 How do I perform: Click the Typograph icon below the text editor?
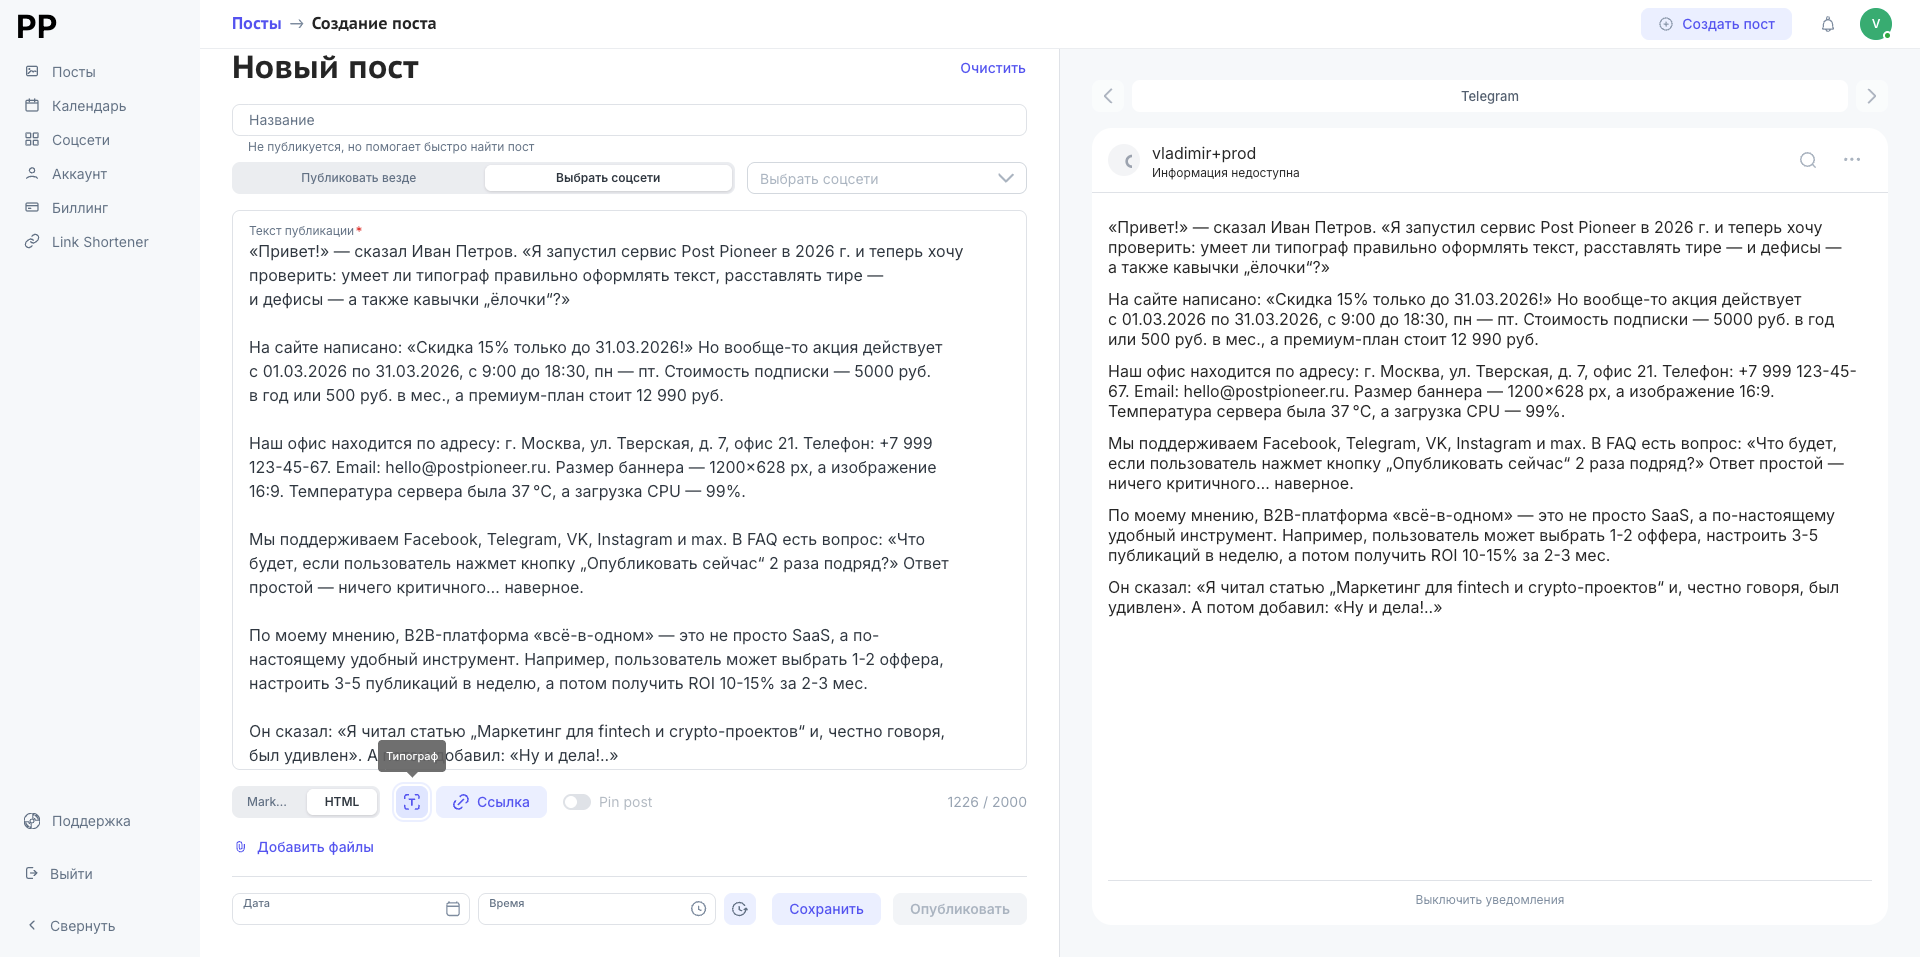coord(412,802)
